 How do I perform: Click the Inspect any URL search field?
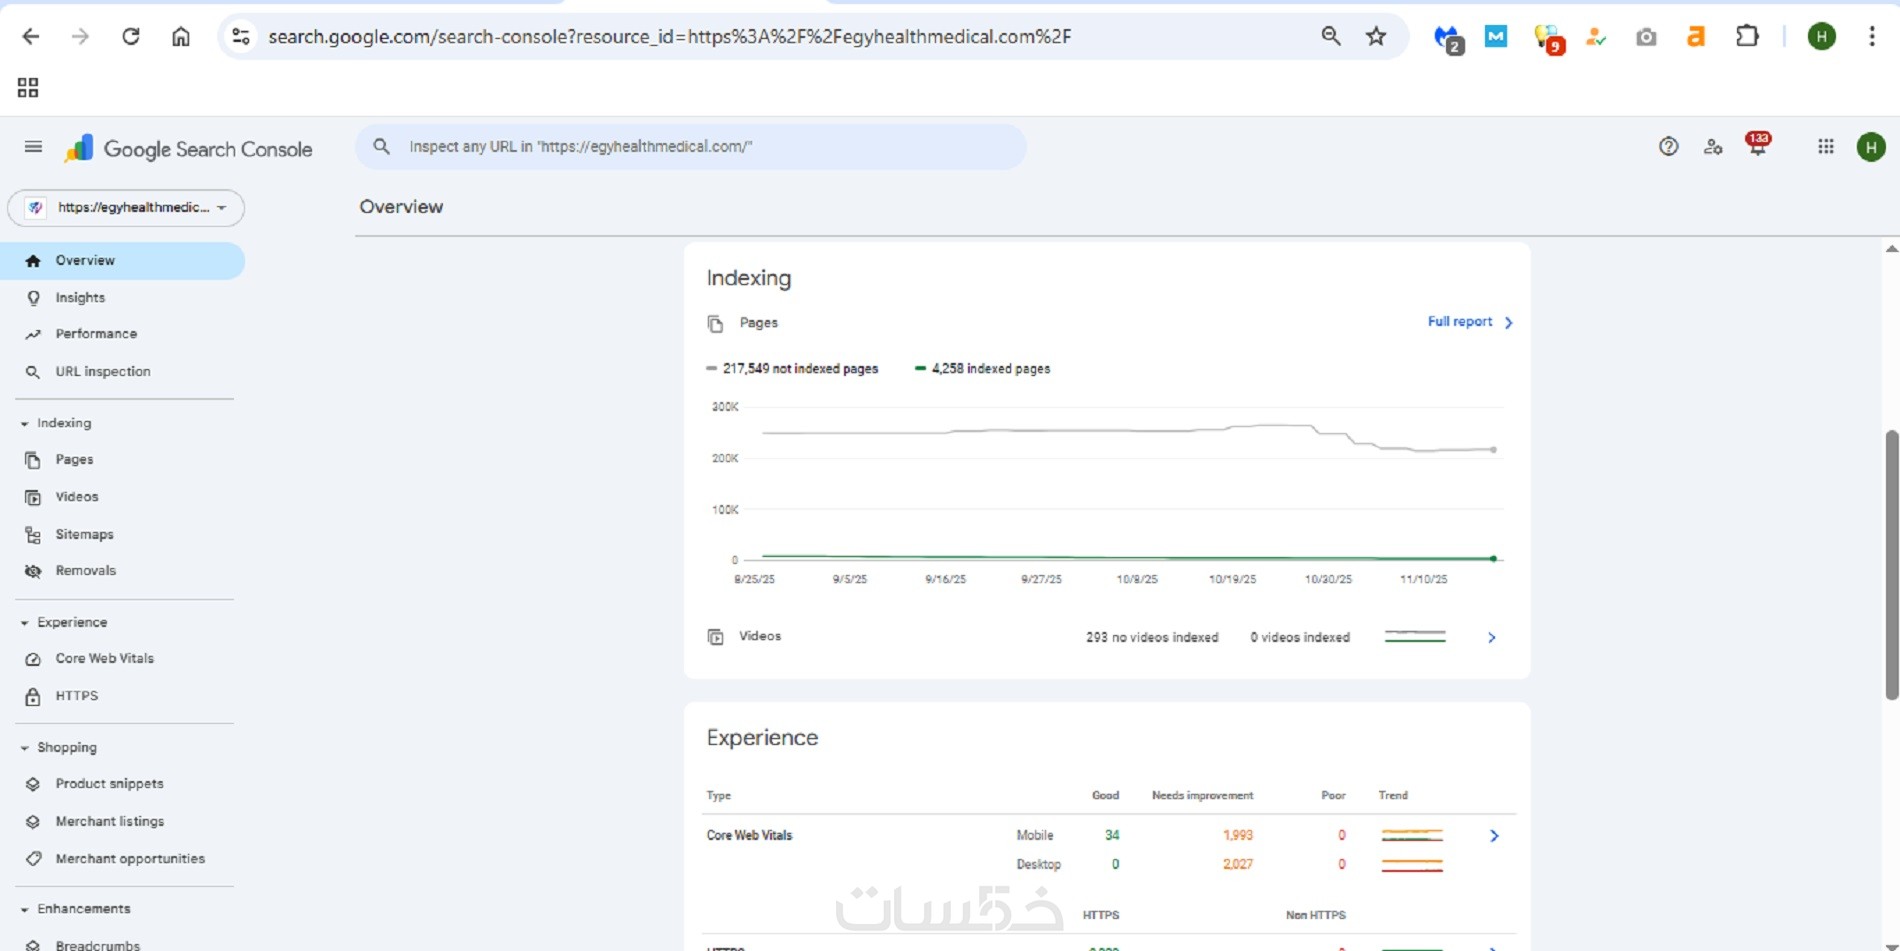[x=690, y=147]
